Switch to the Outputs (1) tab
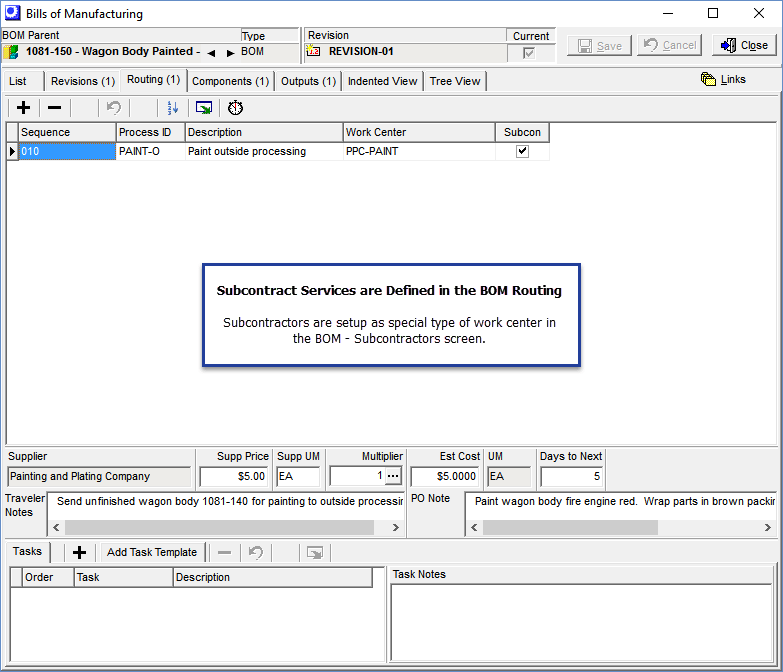The image size is (783, 672). click(308, 81)
